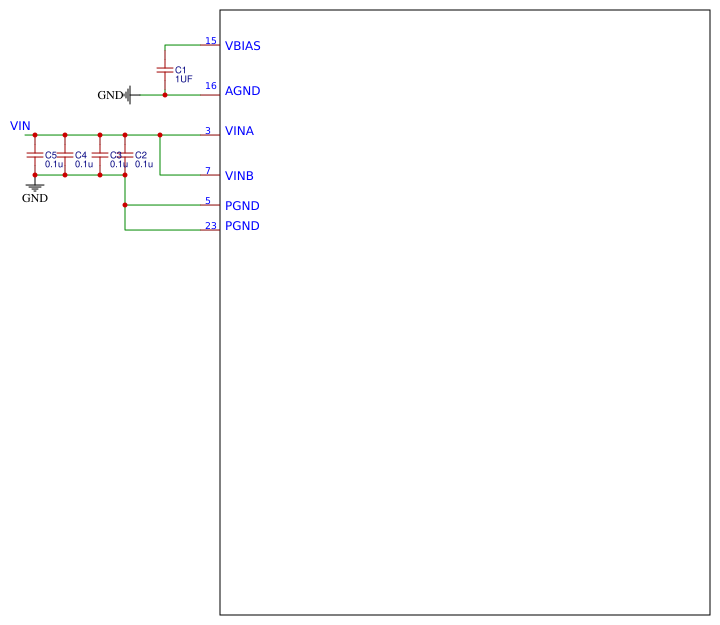
Task: Select the PGND pin numbered 23
Action: point(242,226)
